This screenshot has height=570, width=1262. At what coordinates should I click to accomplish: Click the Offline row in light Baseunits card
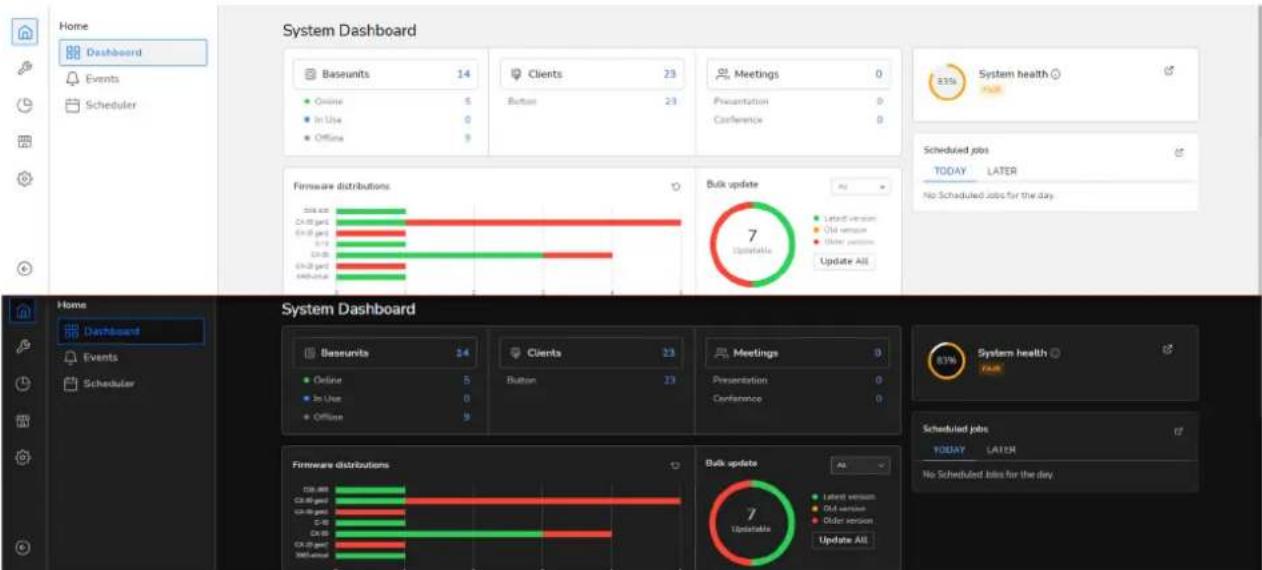(x=385, y=138)
